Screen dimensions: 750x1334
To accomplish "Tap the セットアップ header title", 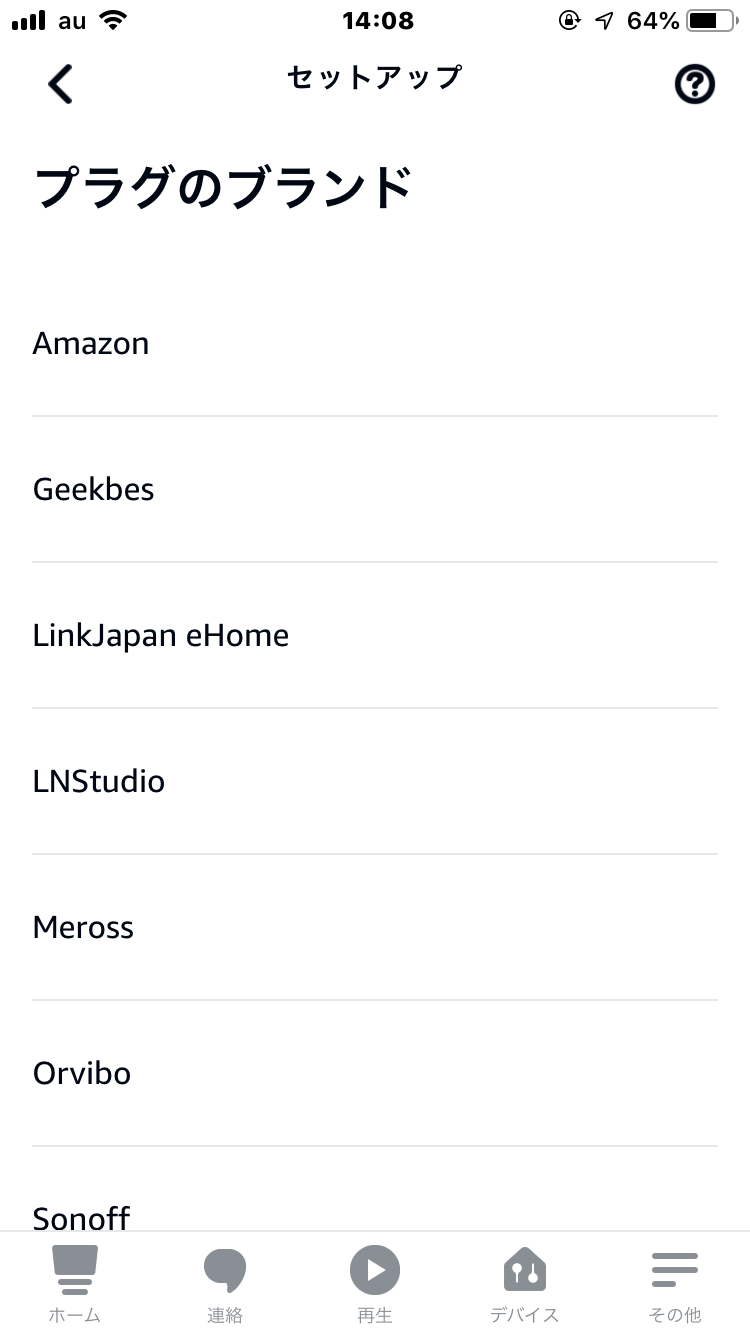I will (x=375, y=77).
